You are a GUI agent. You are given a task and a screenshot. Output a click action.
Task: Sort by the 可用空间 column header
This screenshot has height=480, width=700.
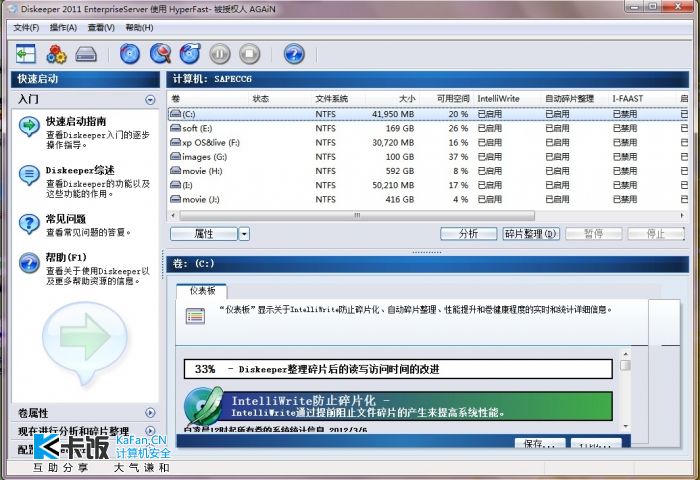(x=446, y=99)
